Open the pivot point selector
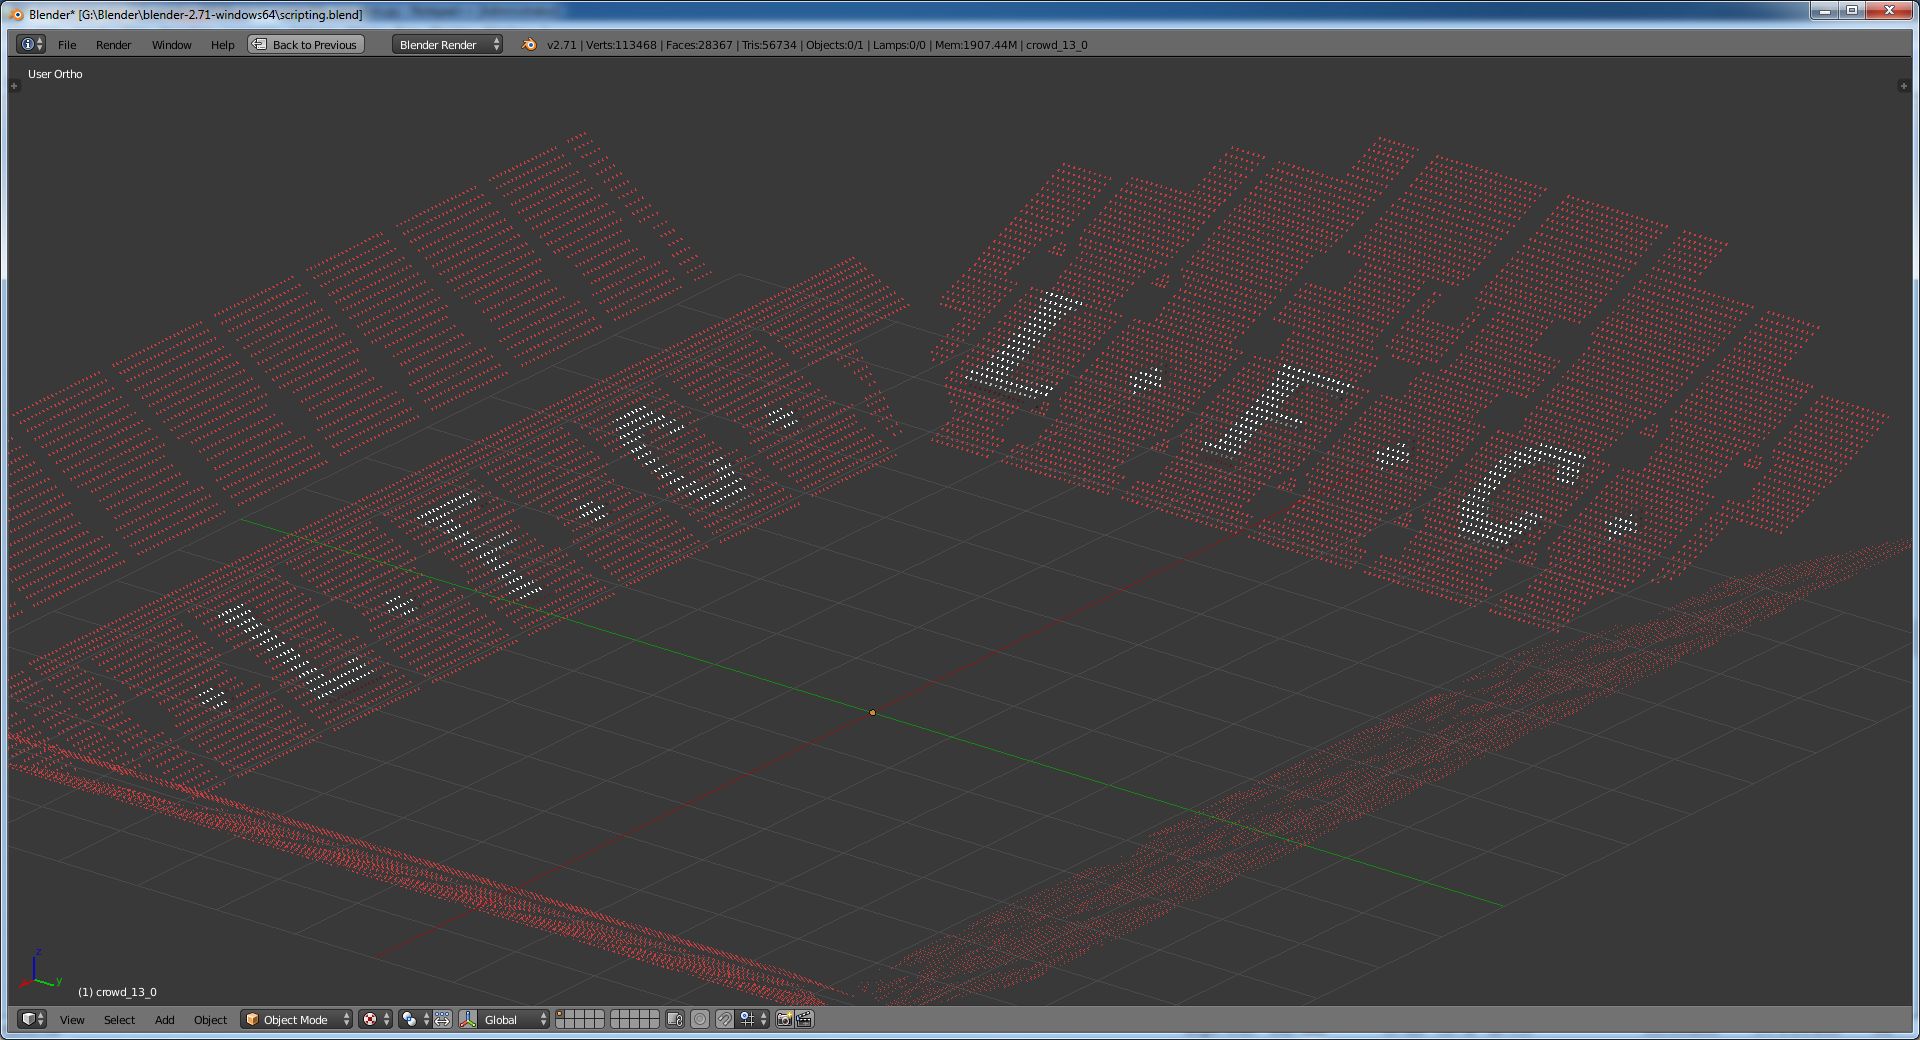The width and height of the screenshot is (1920, 1040). coord(414,1019)
